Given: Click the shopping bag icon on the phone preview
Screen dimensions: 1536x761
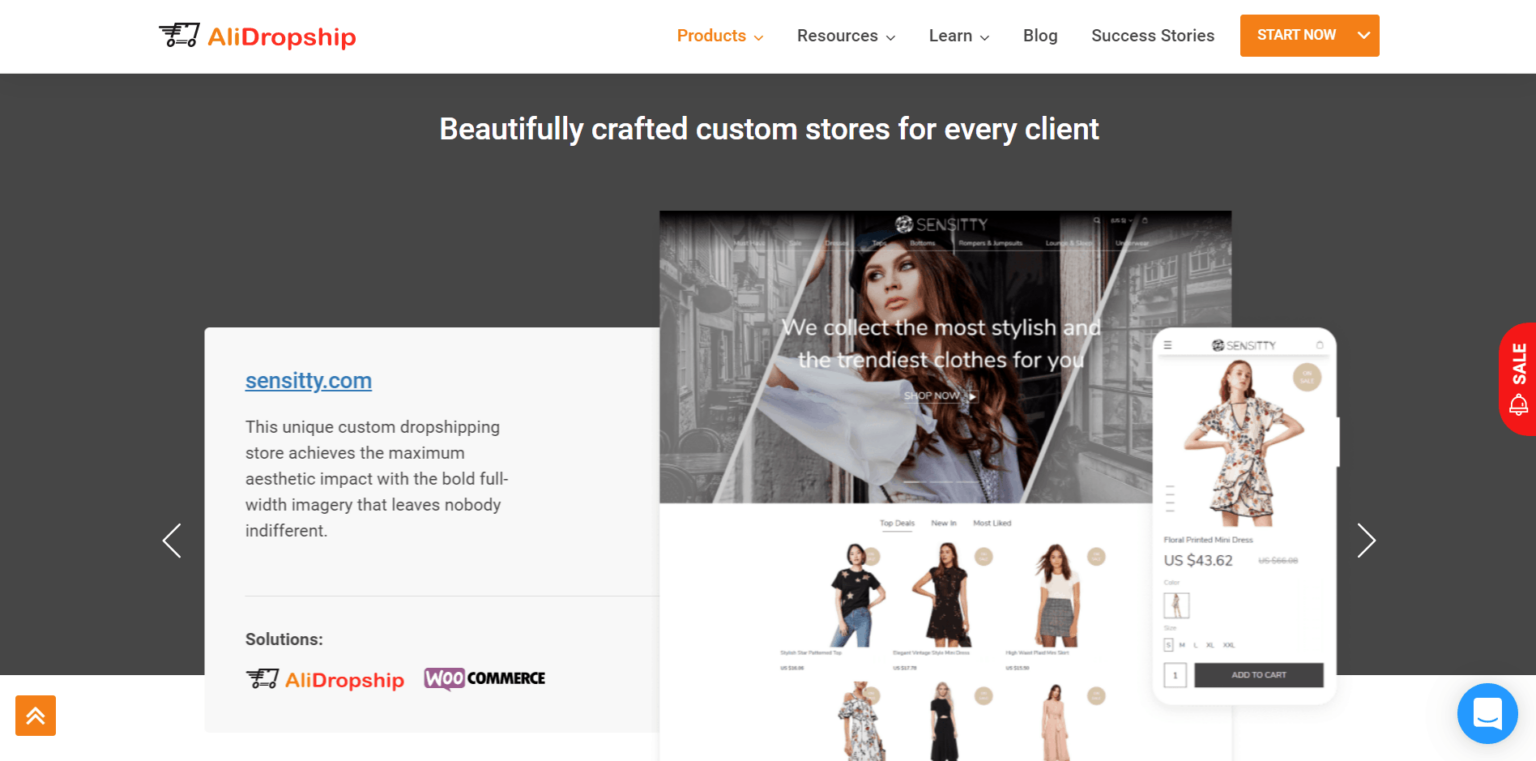Looking at the screenshot, I should 1320,344.
